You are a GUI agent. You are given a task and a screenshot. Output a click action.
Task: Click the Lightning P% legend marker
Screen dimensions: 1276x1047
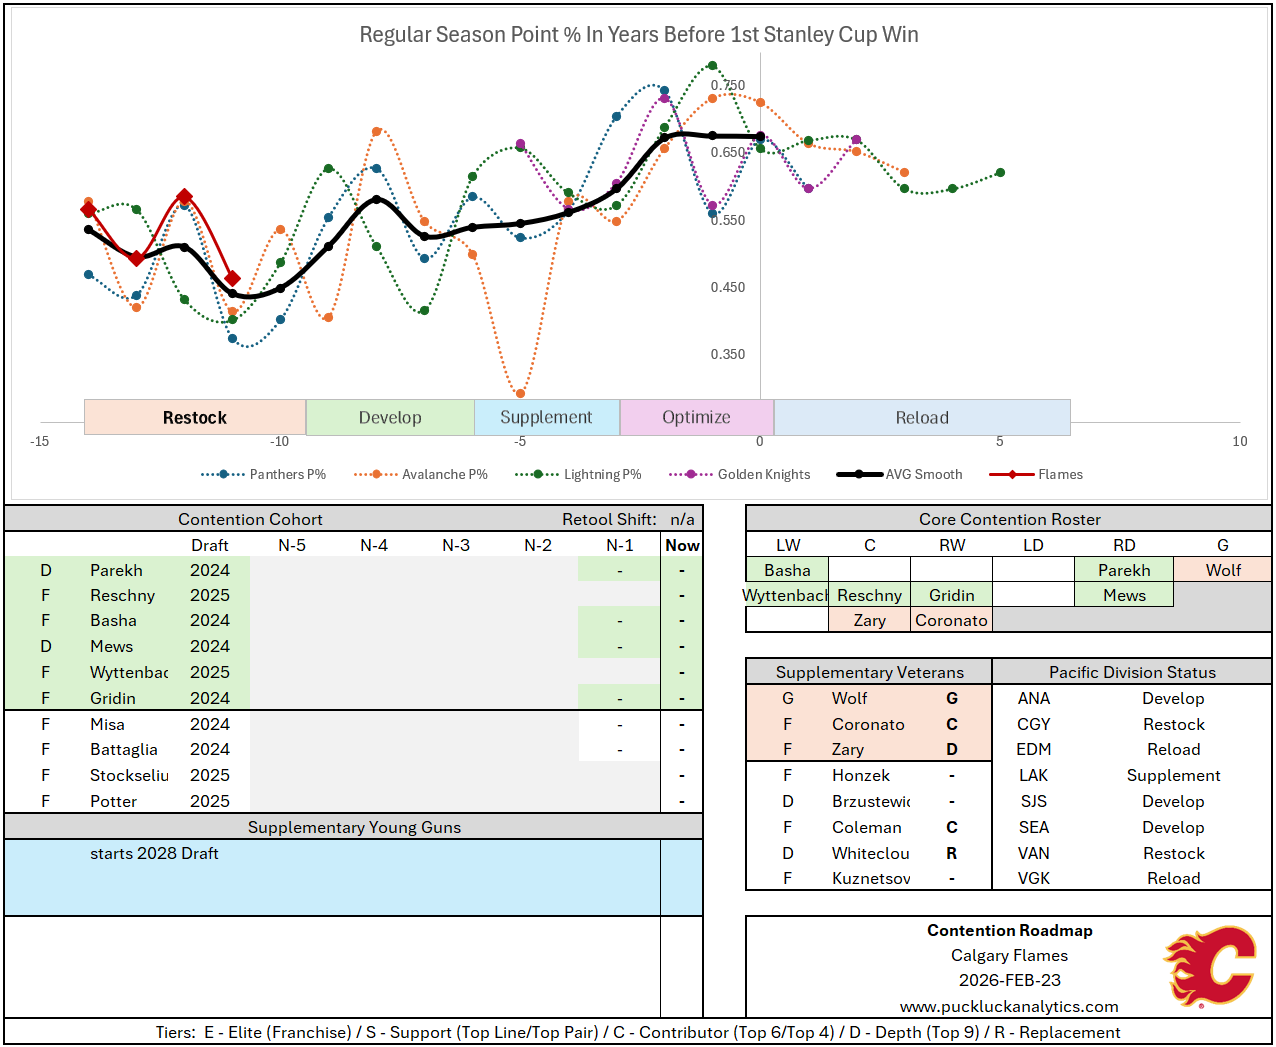[x=538, y=474]
